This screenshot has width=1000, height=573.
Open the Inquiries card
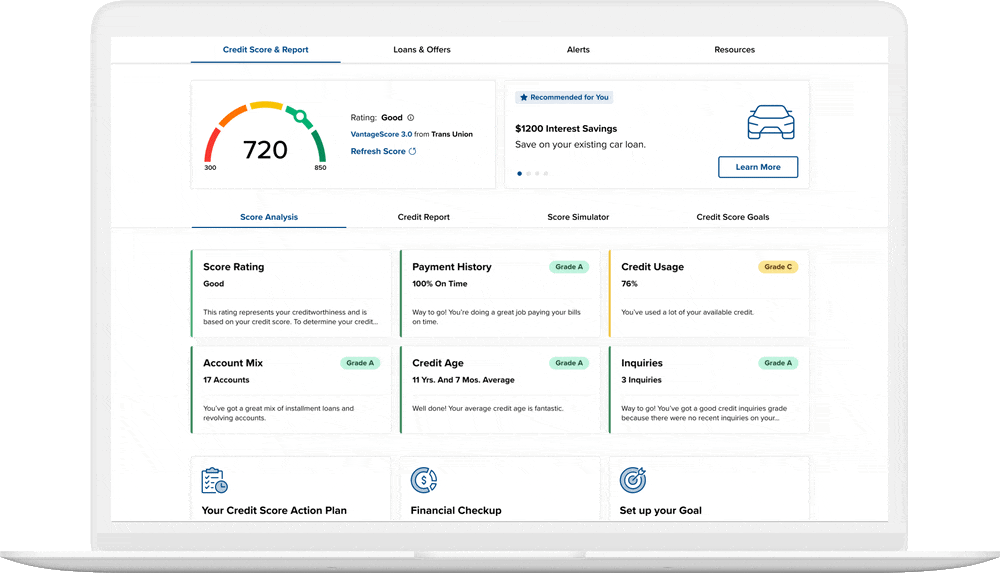pos(709,390)
